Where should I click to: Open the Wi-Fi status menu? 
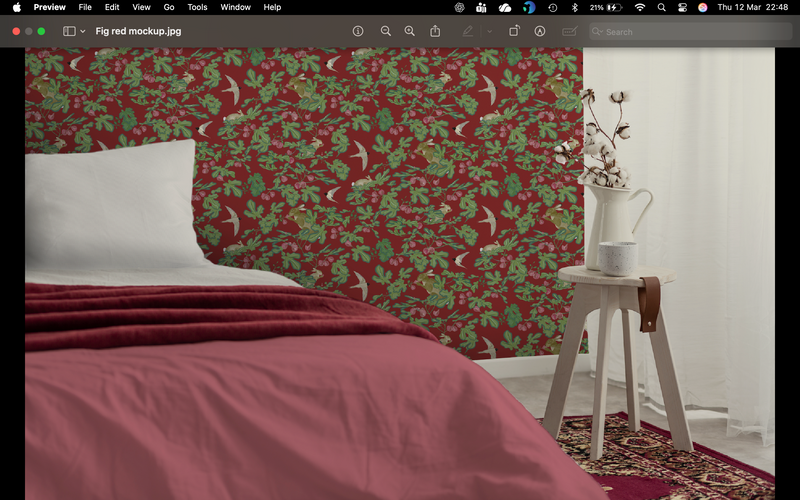pos(640,7)
